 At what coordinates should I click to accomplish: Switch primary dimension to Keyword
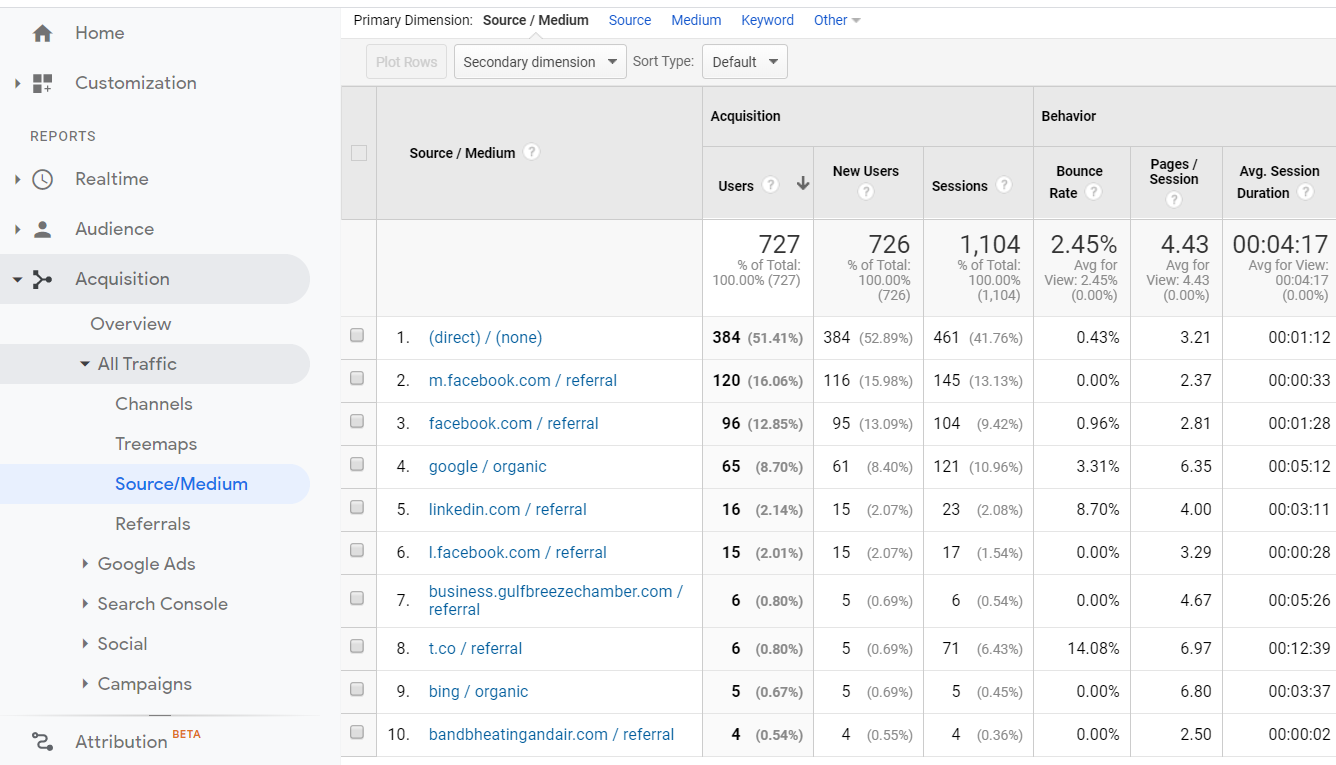click(x=767, y=20)
